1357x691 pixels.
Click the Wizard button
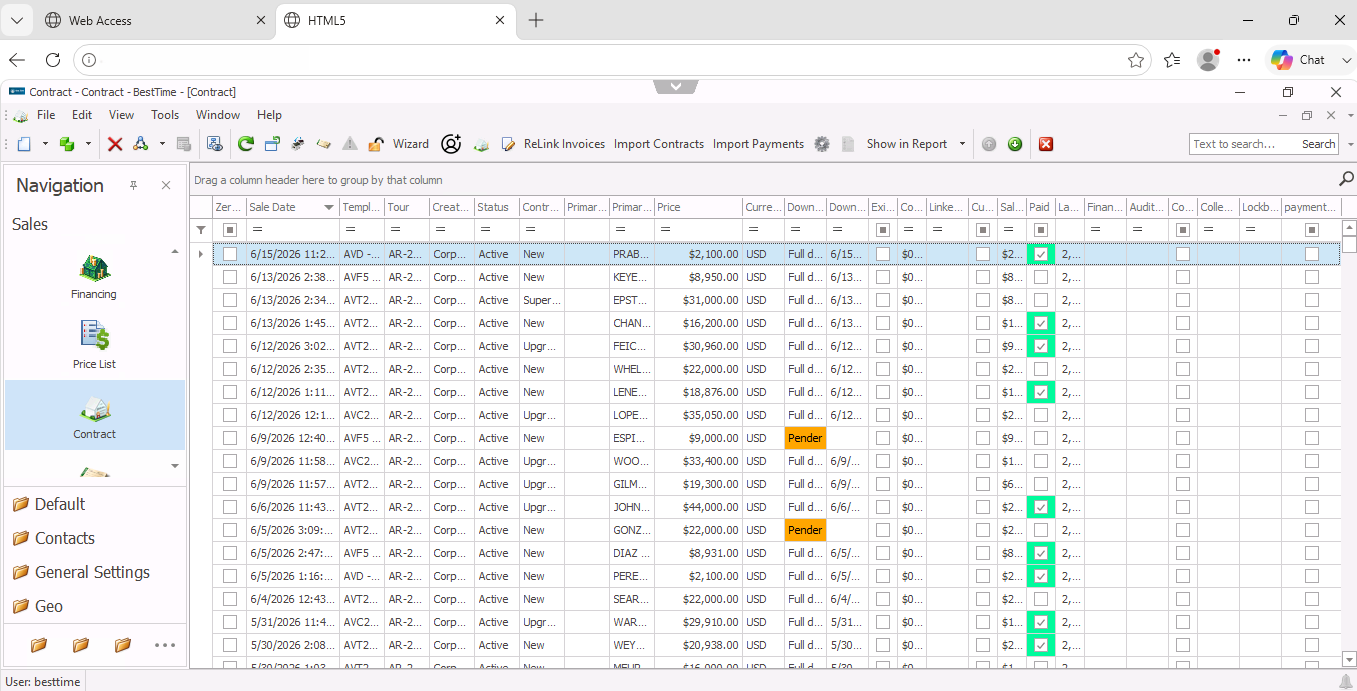[x=411, y=144]
